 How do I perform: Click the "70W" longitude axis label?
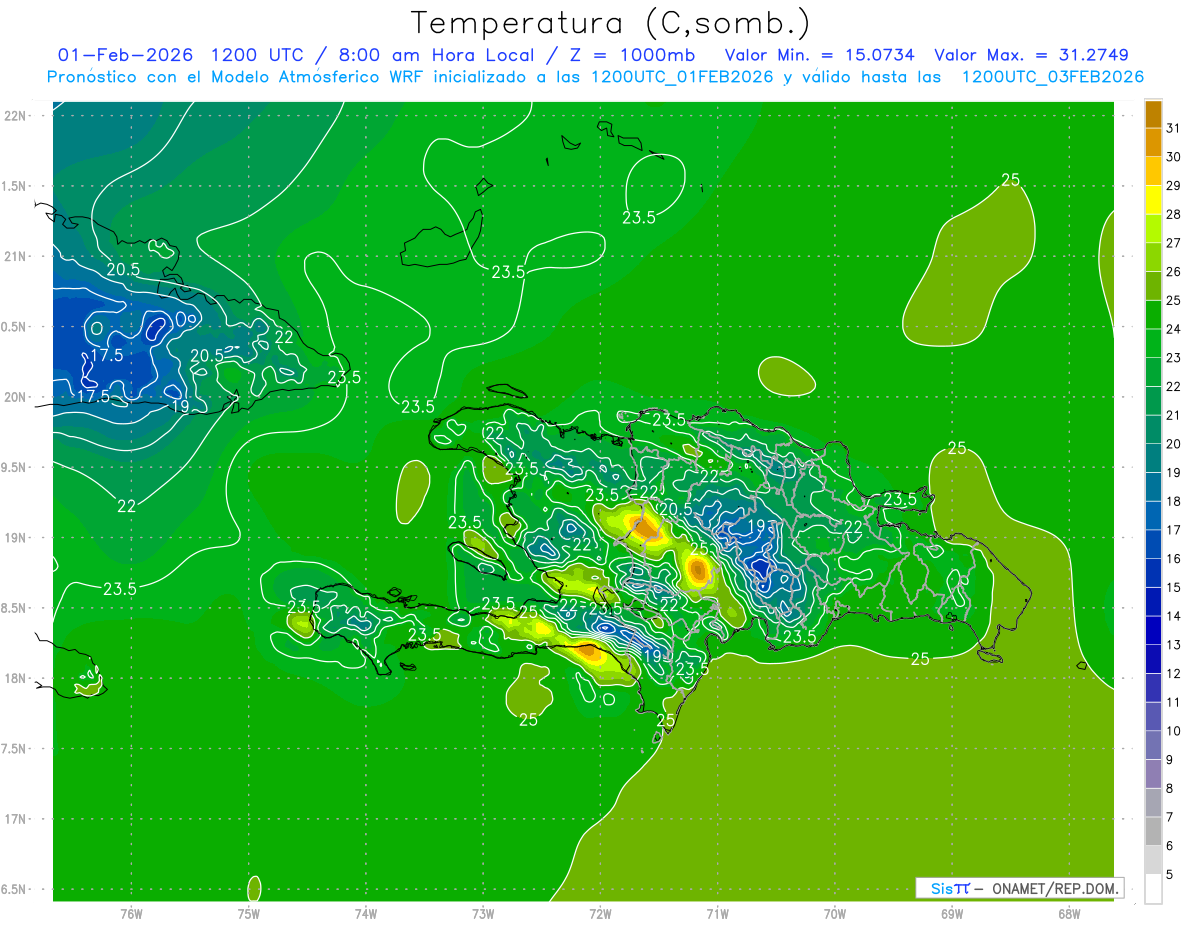pyautogui.click(x=835, y=914)
